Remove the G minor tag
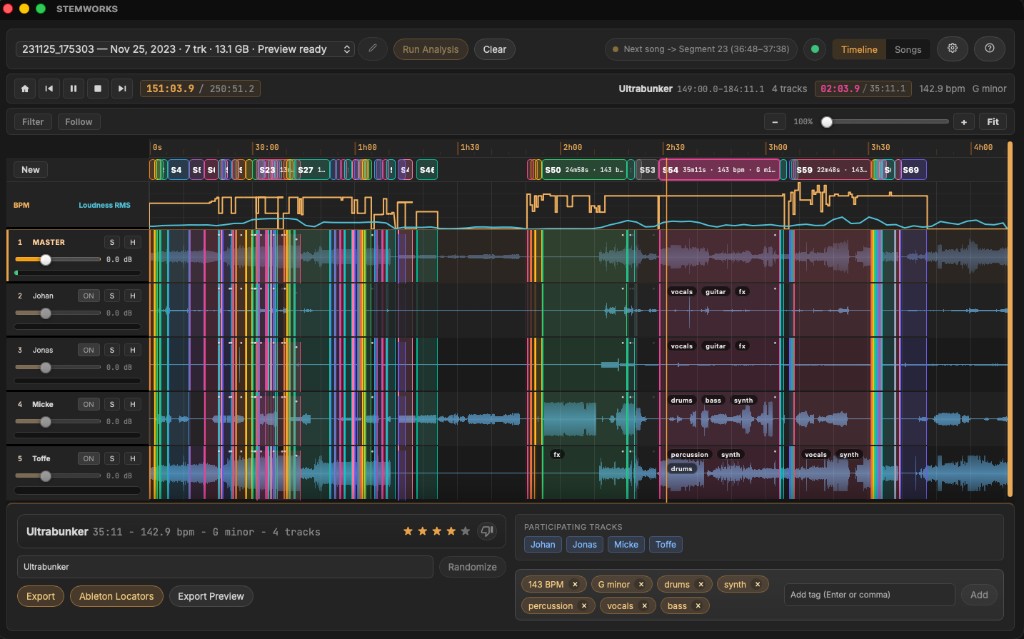 (641, 584)
